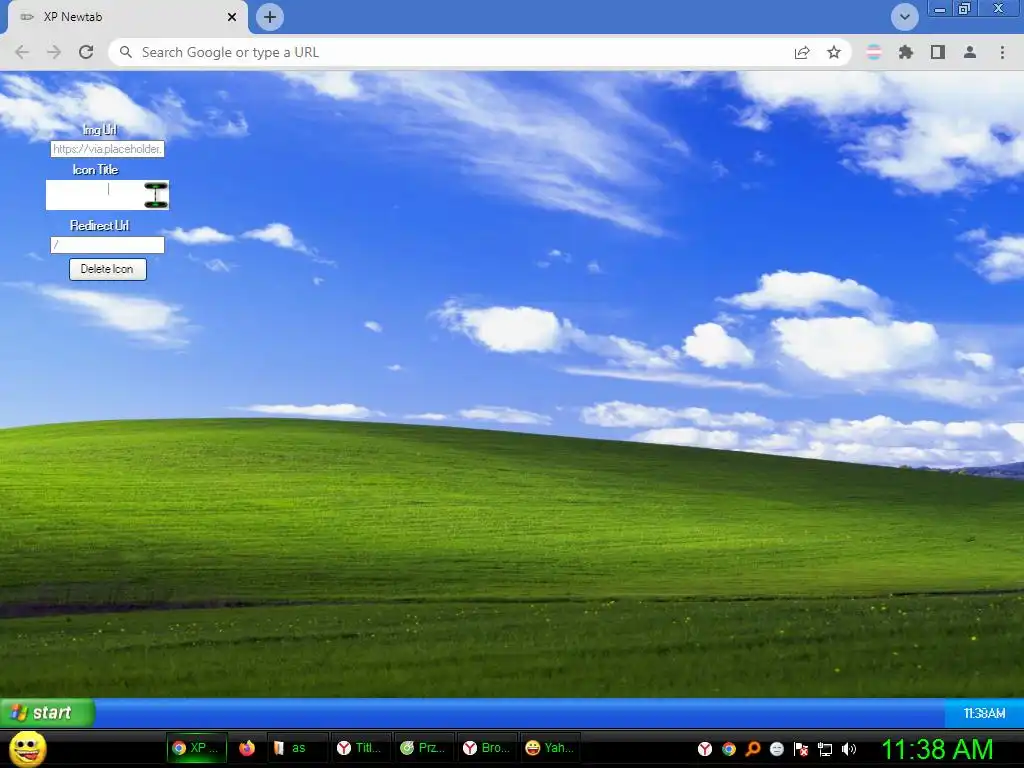1024x768 pixels.
Task: Open the volume speaker tray icon
Action: tap(848, 749)
